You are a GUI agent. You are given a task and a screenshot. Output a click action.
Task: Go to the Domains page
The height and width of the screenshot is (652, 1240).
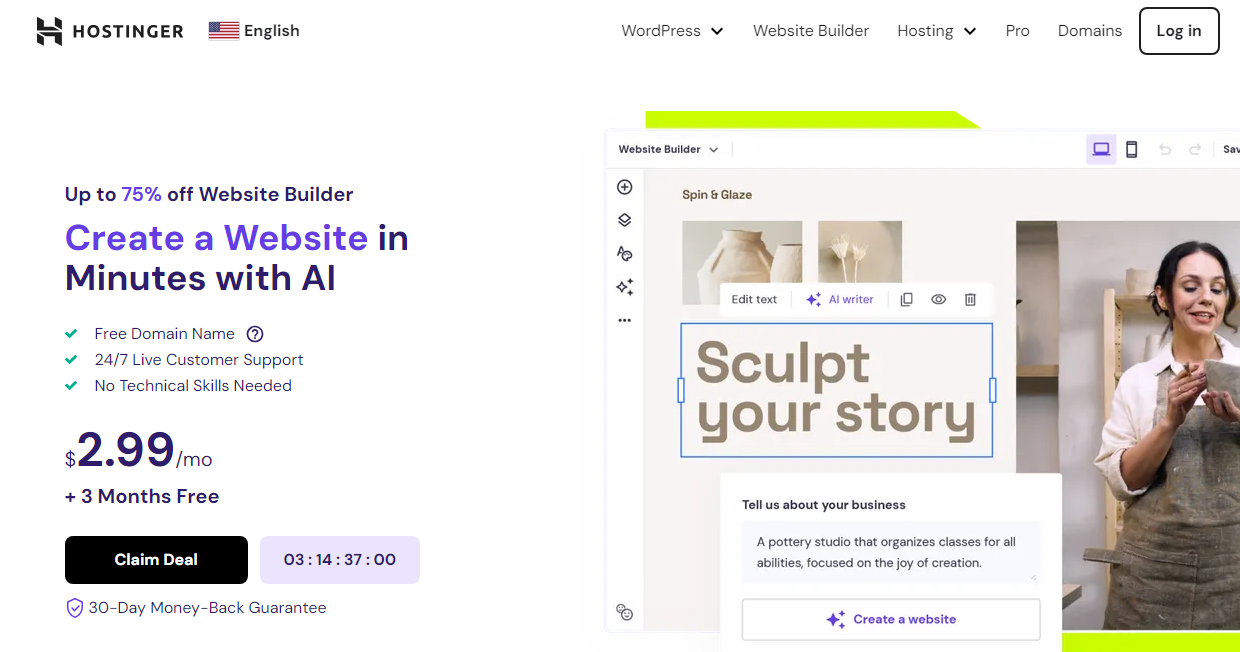point(1089,31)
